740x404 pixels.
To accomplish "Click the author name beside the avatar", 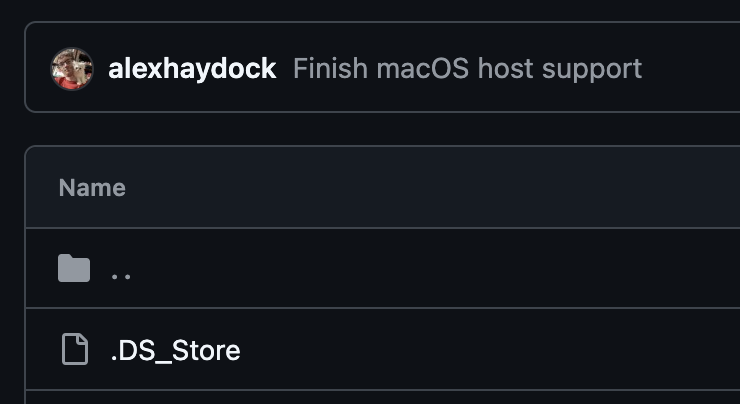I will pos(192,69).
